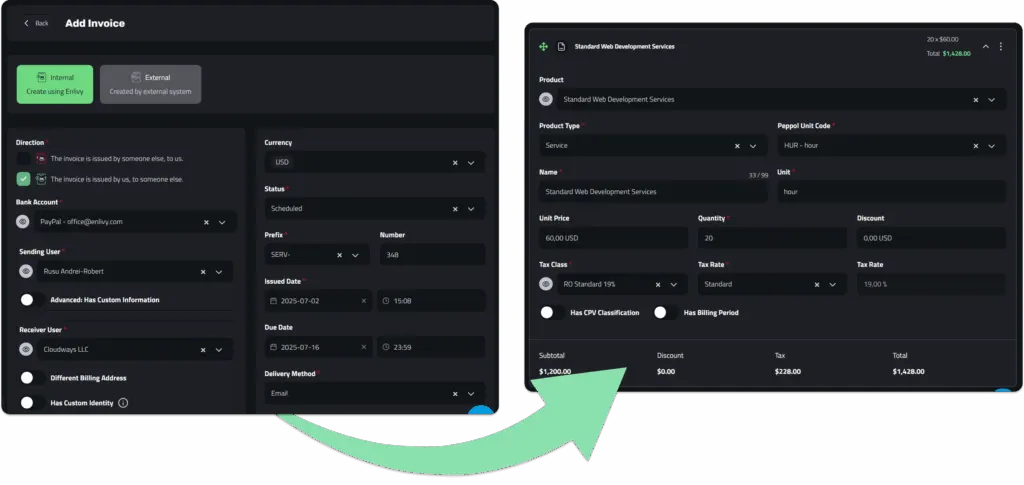Screen dimensions: 1024x485
Task: Click the move handle on the product line
Action: point(543,47)
